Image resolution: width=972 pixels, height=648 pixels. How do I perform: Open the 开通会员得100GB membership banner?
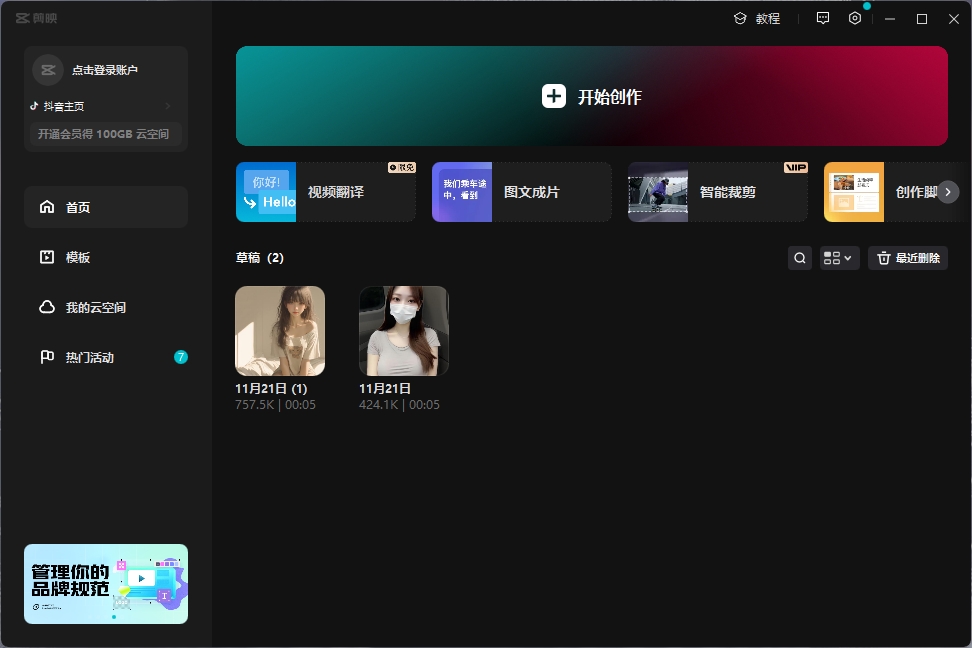tap(105, 134)
